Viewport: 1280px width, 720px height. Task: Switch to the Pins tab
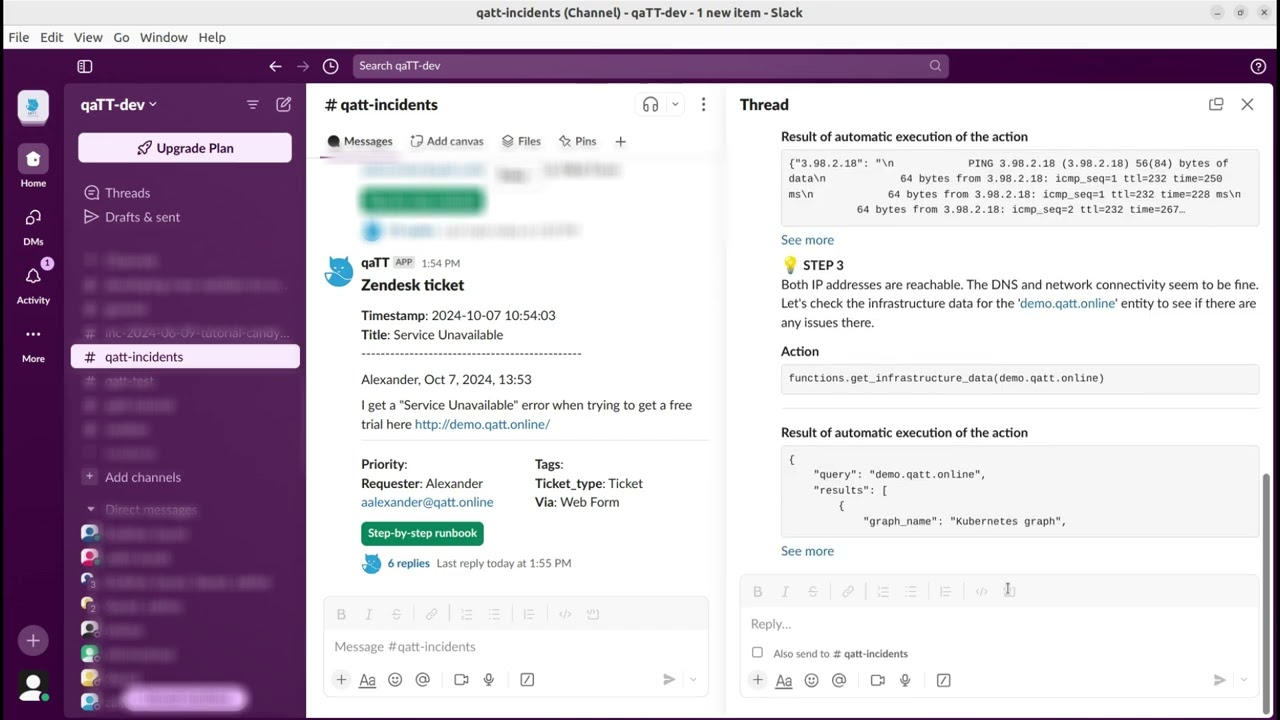pyautogui.click(x=577, y=142)
